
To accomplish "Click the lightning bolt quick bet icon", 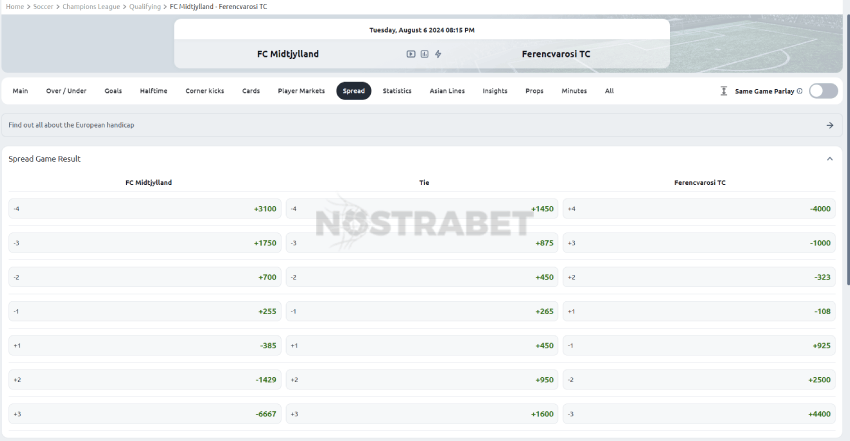I will [438, 54].
